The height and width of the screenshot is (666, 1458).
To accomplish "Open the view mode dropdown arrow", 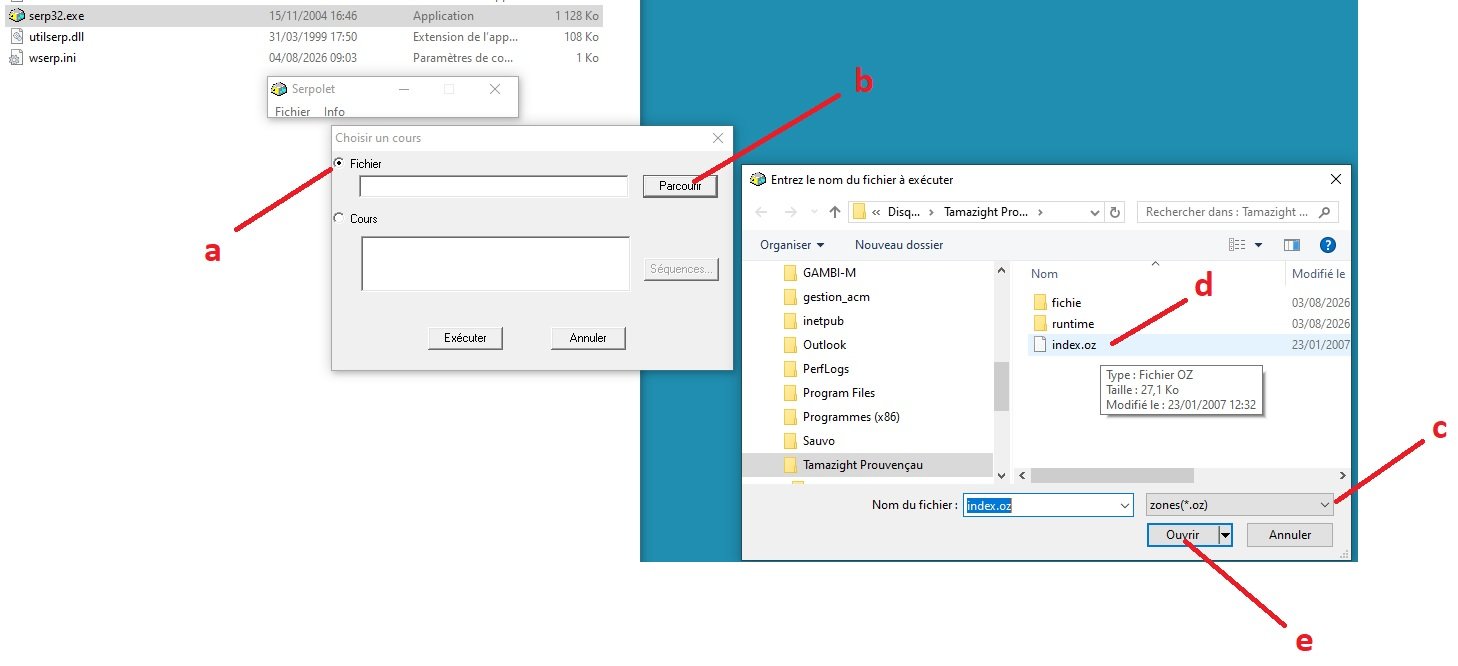I will click(x=1258, y=245).
